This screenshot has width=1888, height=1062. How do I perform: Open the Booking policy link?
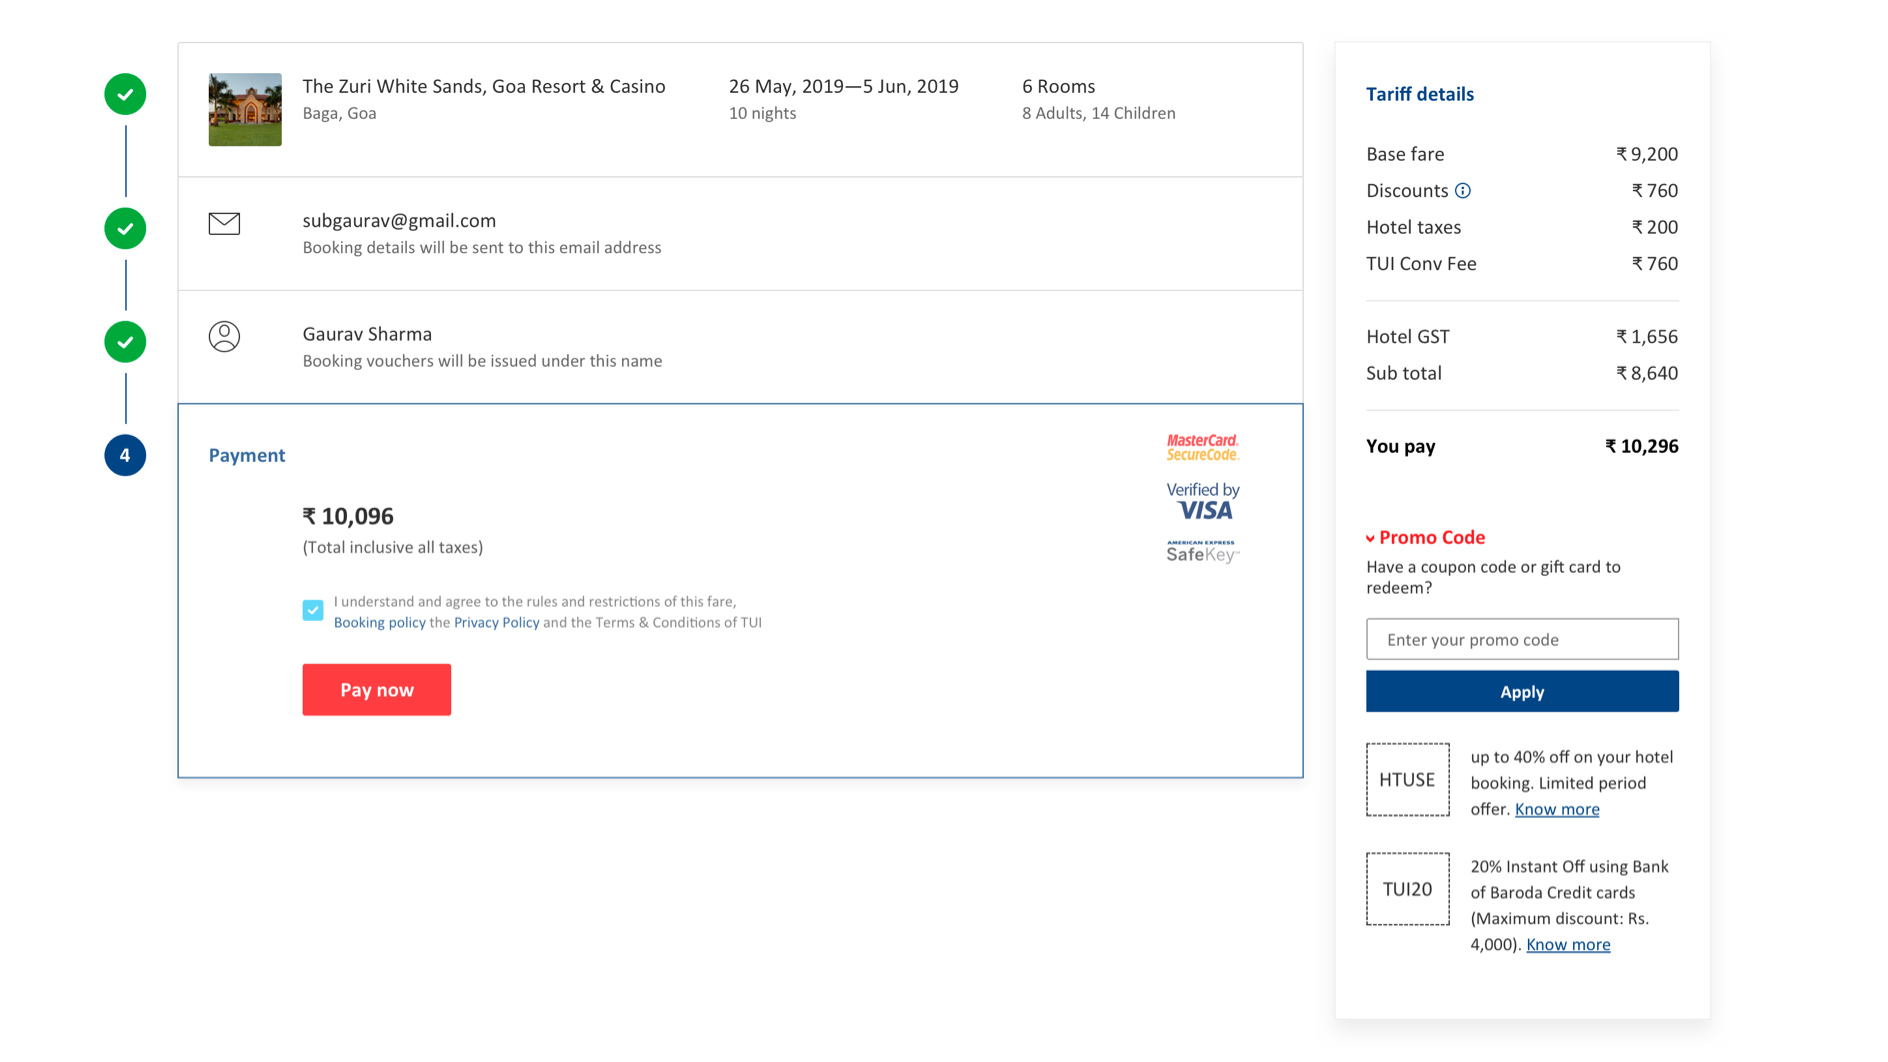[x=379, y=623]
